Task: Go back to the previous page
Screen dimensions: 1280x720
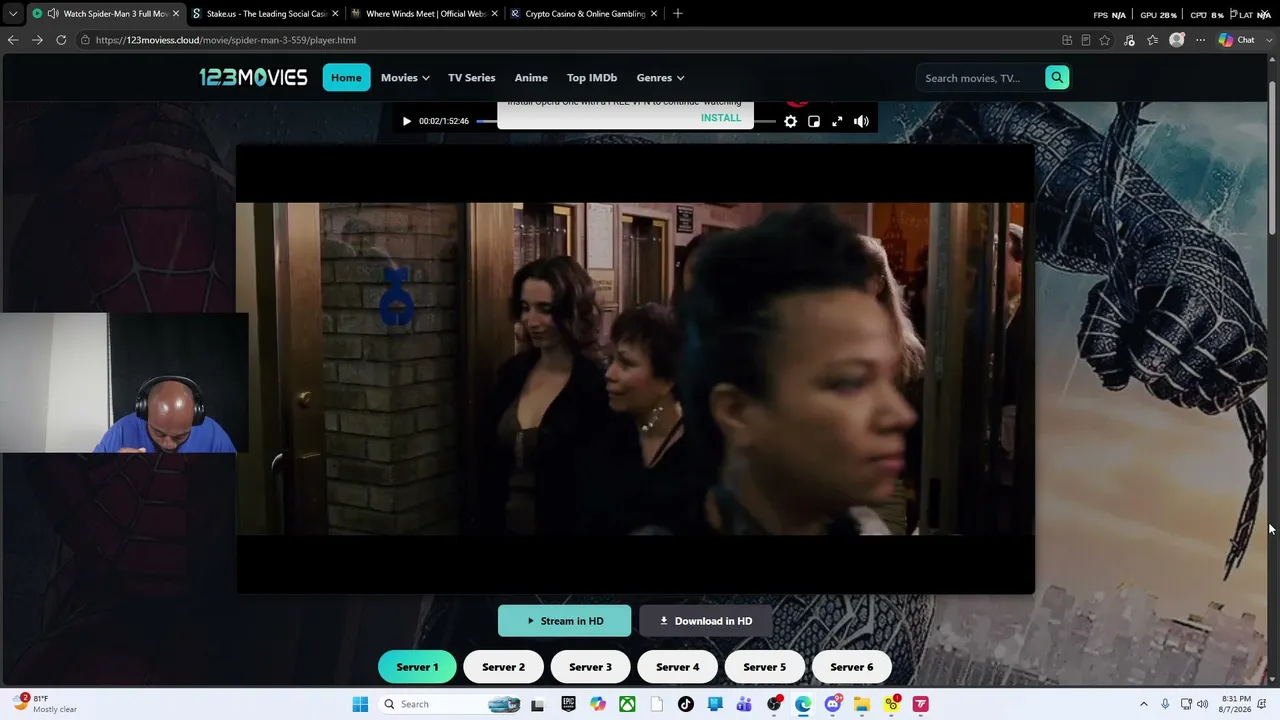Action: 13,40
